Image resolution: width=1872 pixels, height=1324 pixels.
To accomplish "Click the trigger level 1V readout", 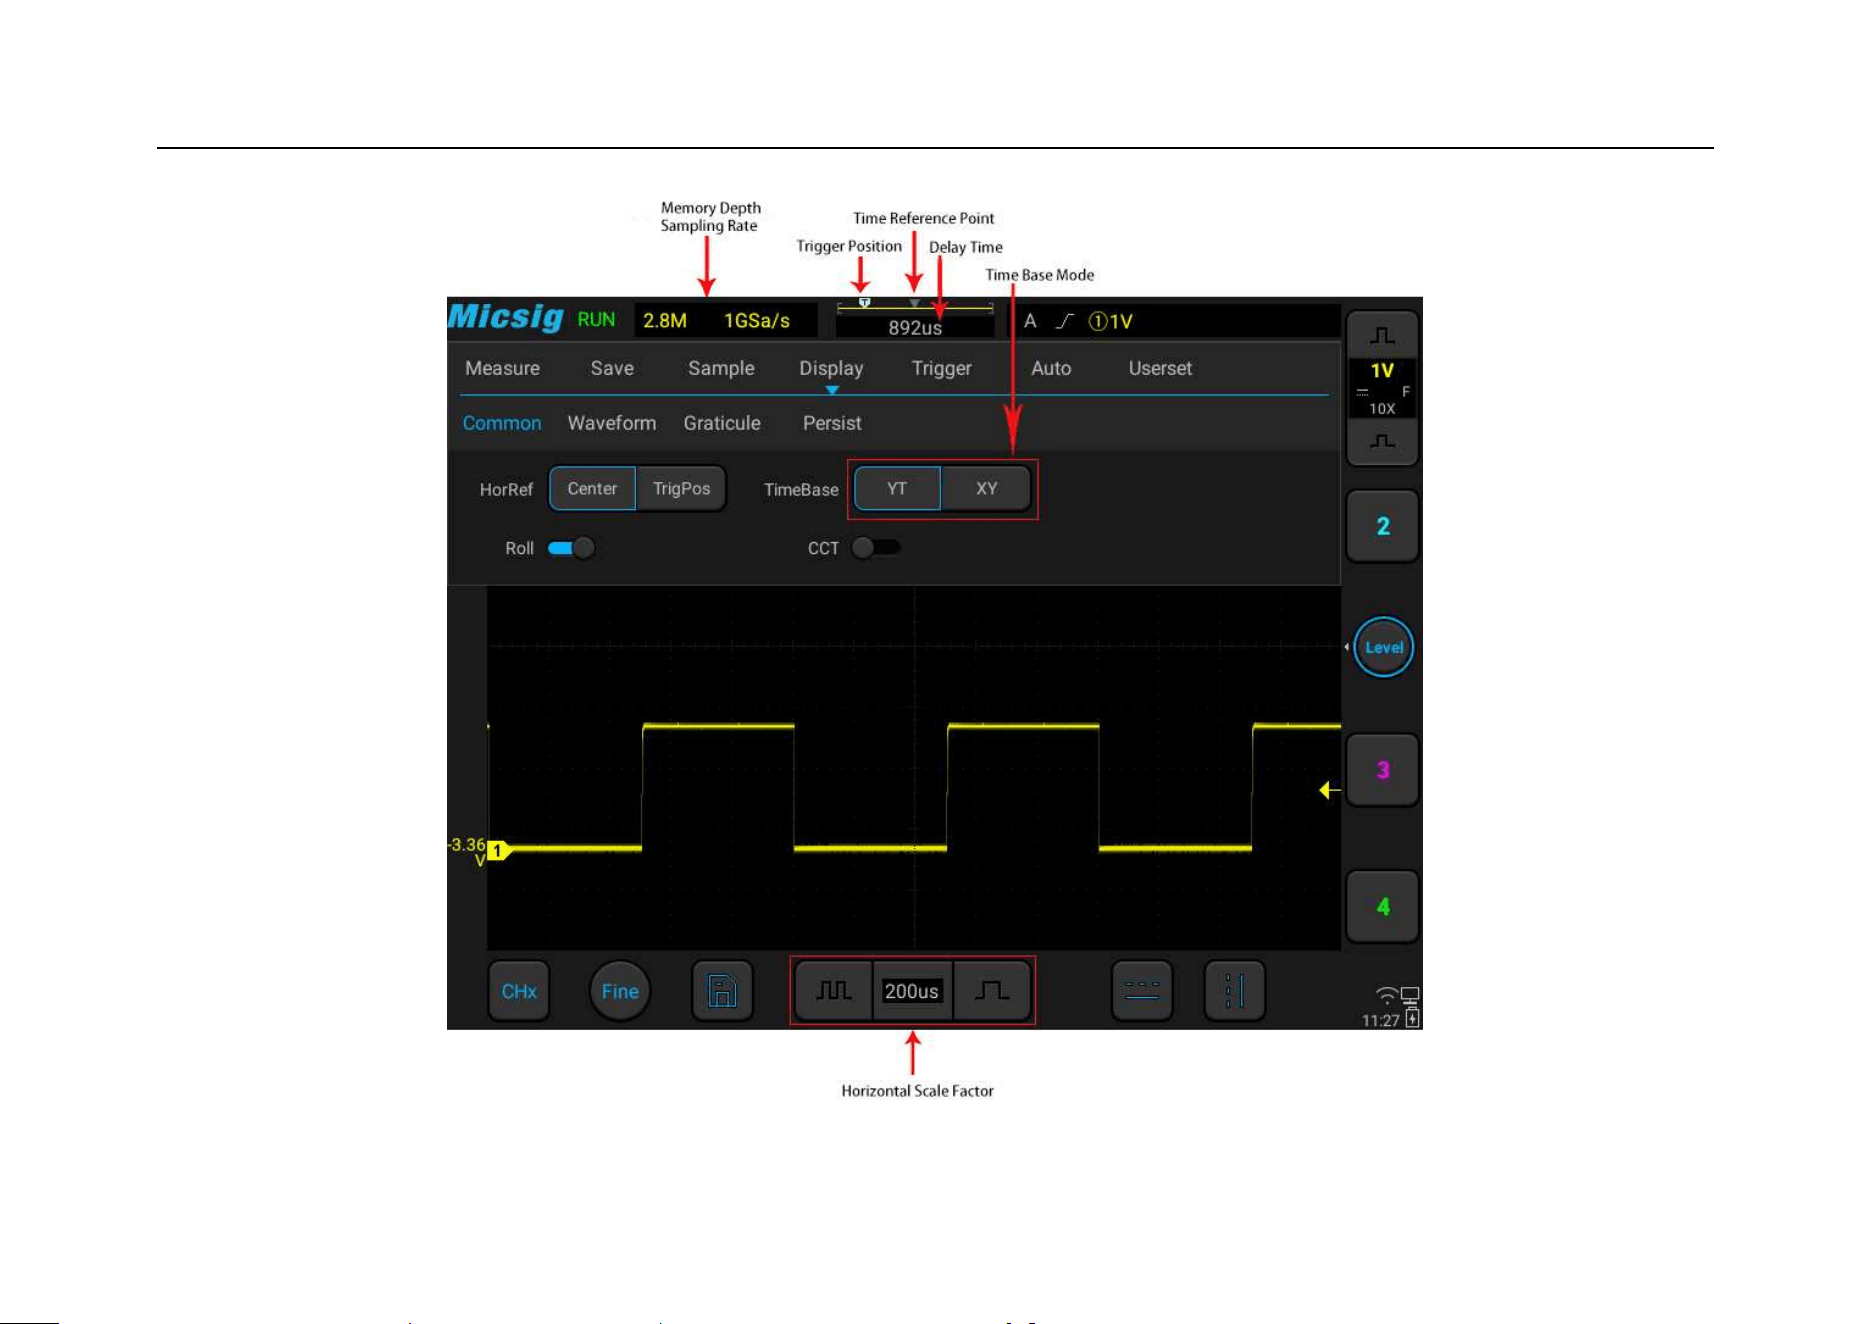I will point(1111,321).
